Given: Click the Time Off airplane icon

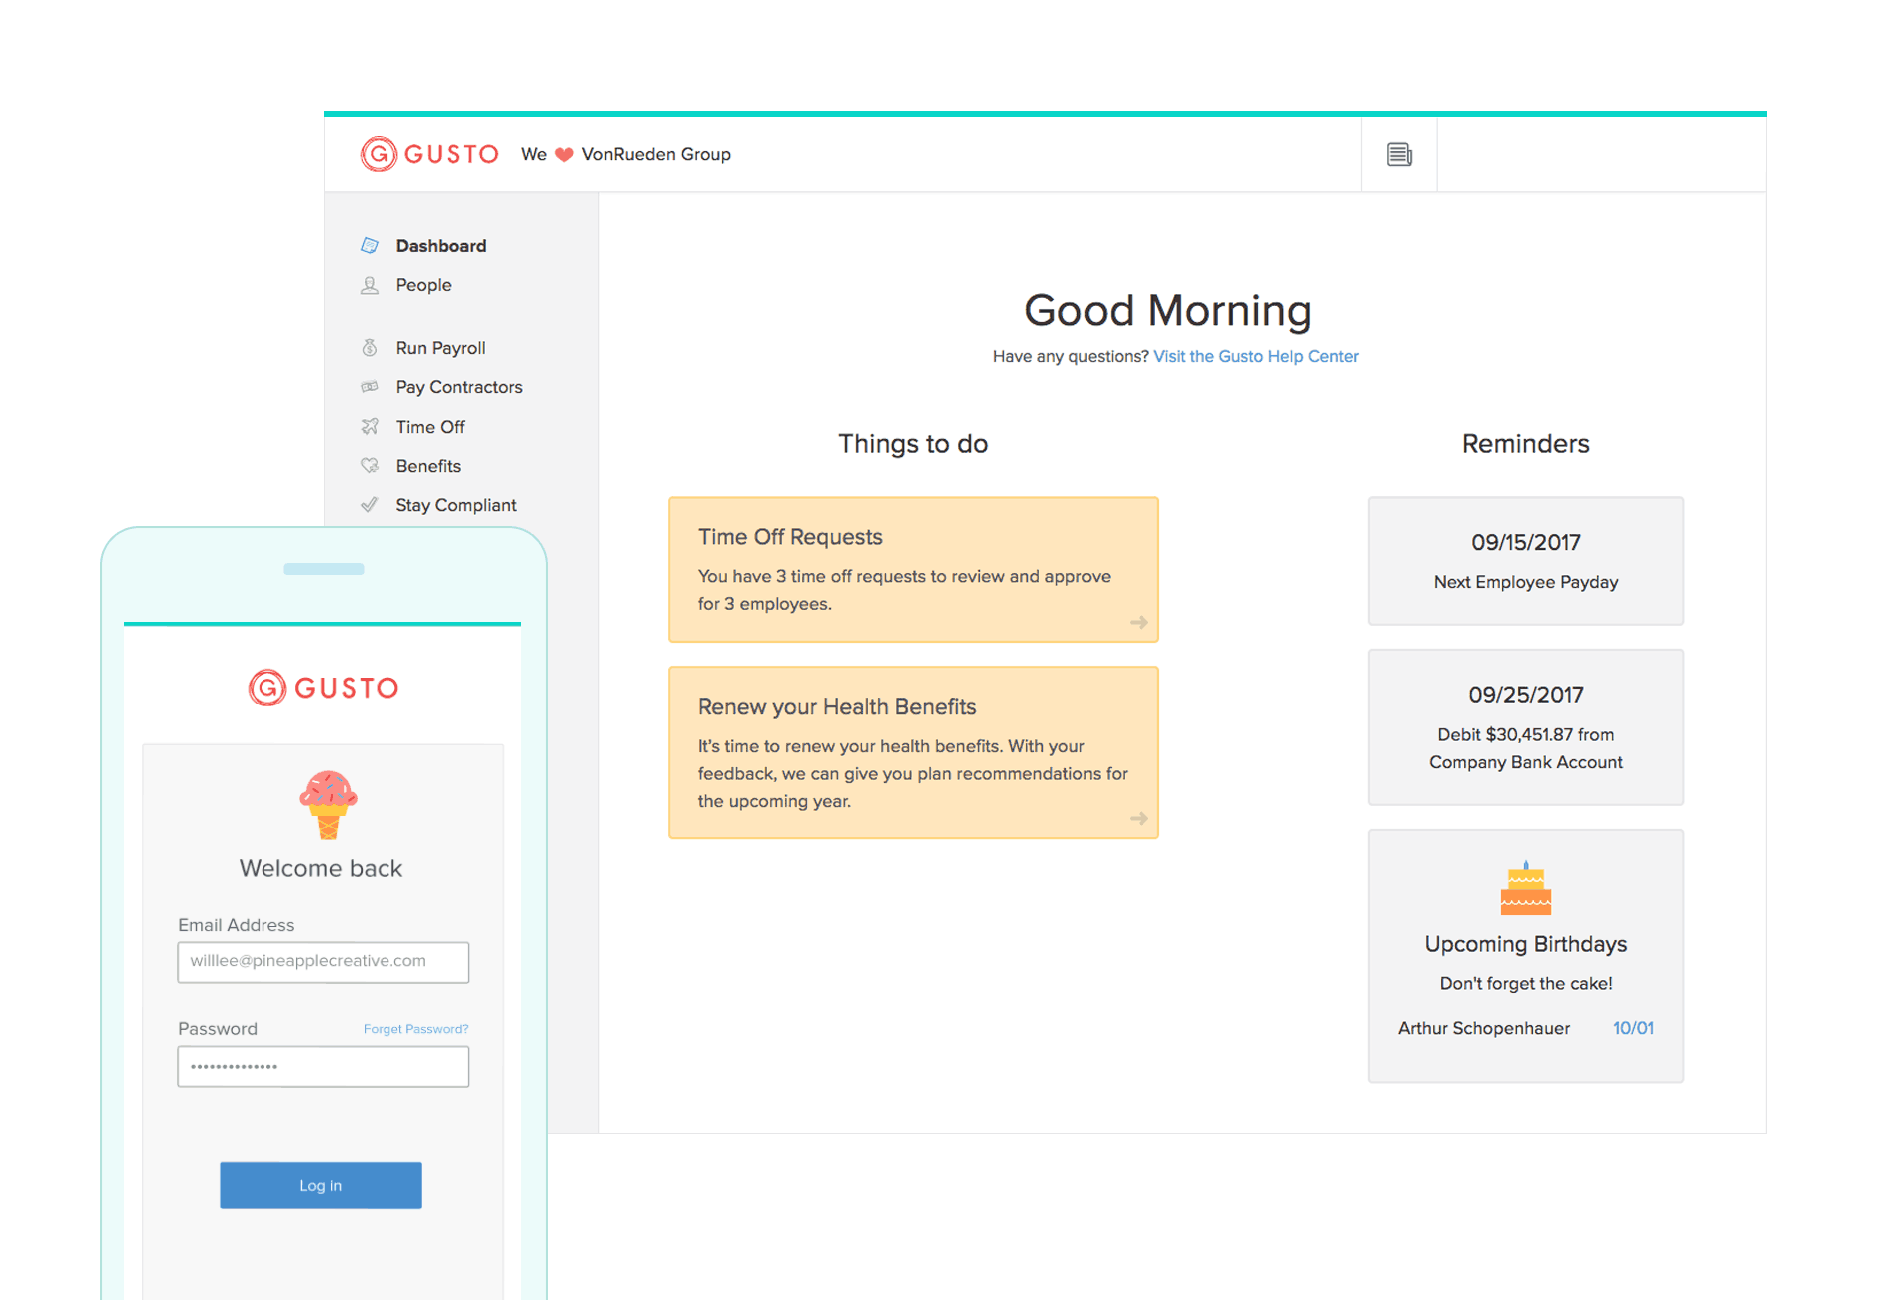Looking at the screenshot, I should click(x=370, y=426).
